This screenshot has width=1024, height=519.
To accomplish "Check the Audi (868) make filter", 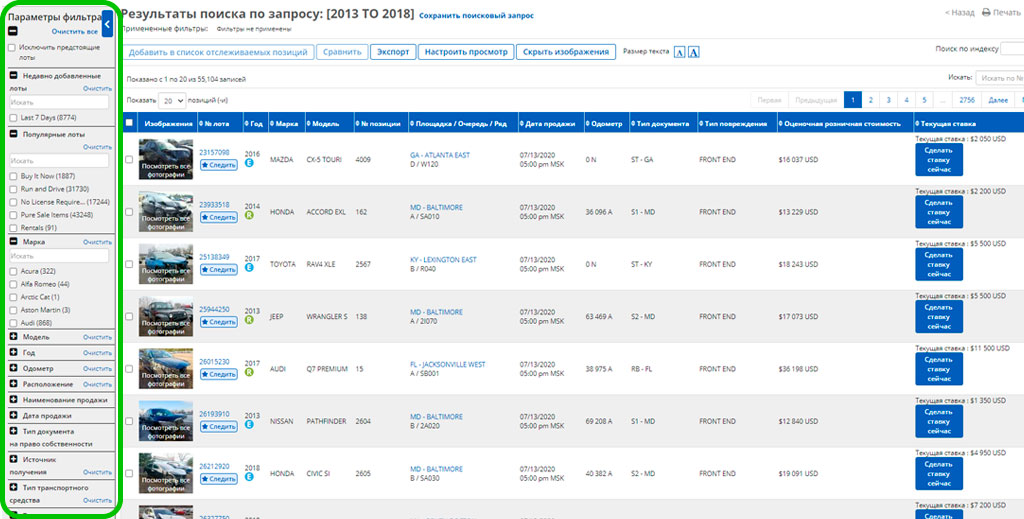I will (x=14, y=323).
